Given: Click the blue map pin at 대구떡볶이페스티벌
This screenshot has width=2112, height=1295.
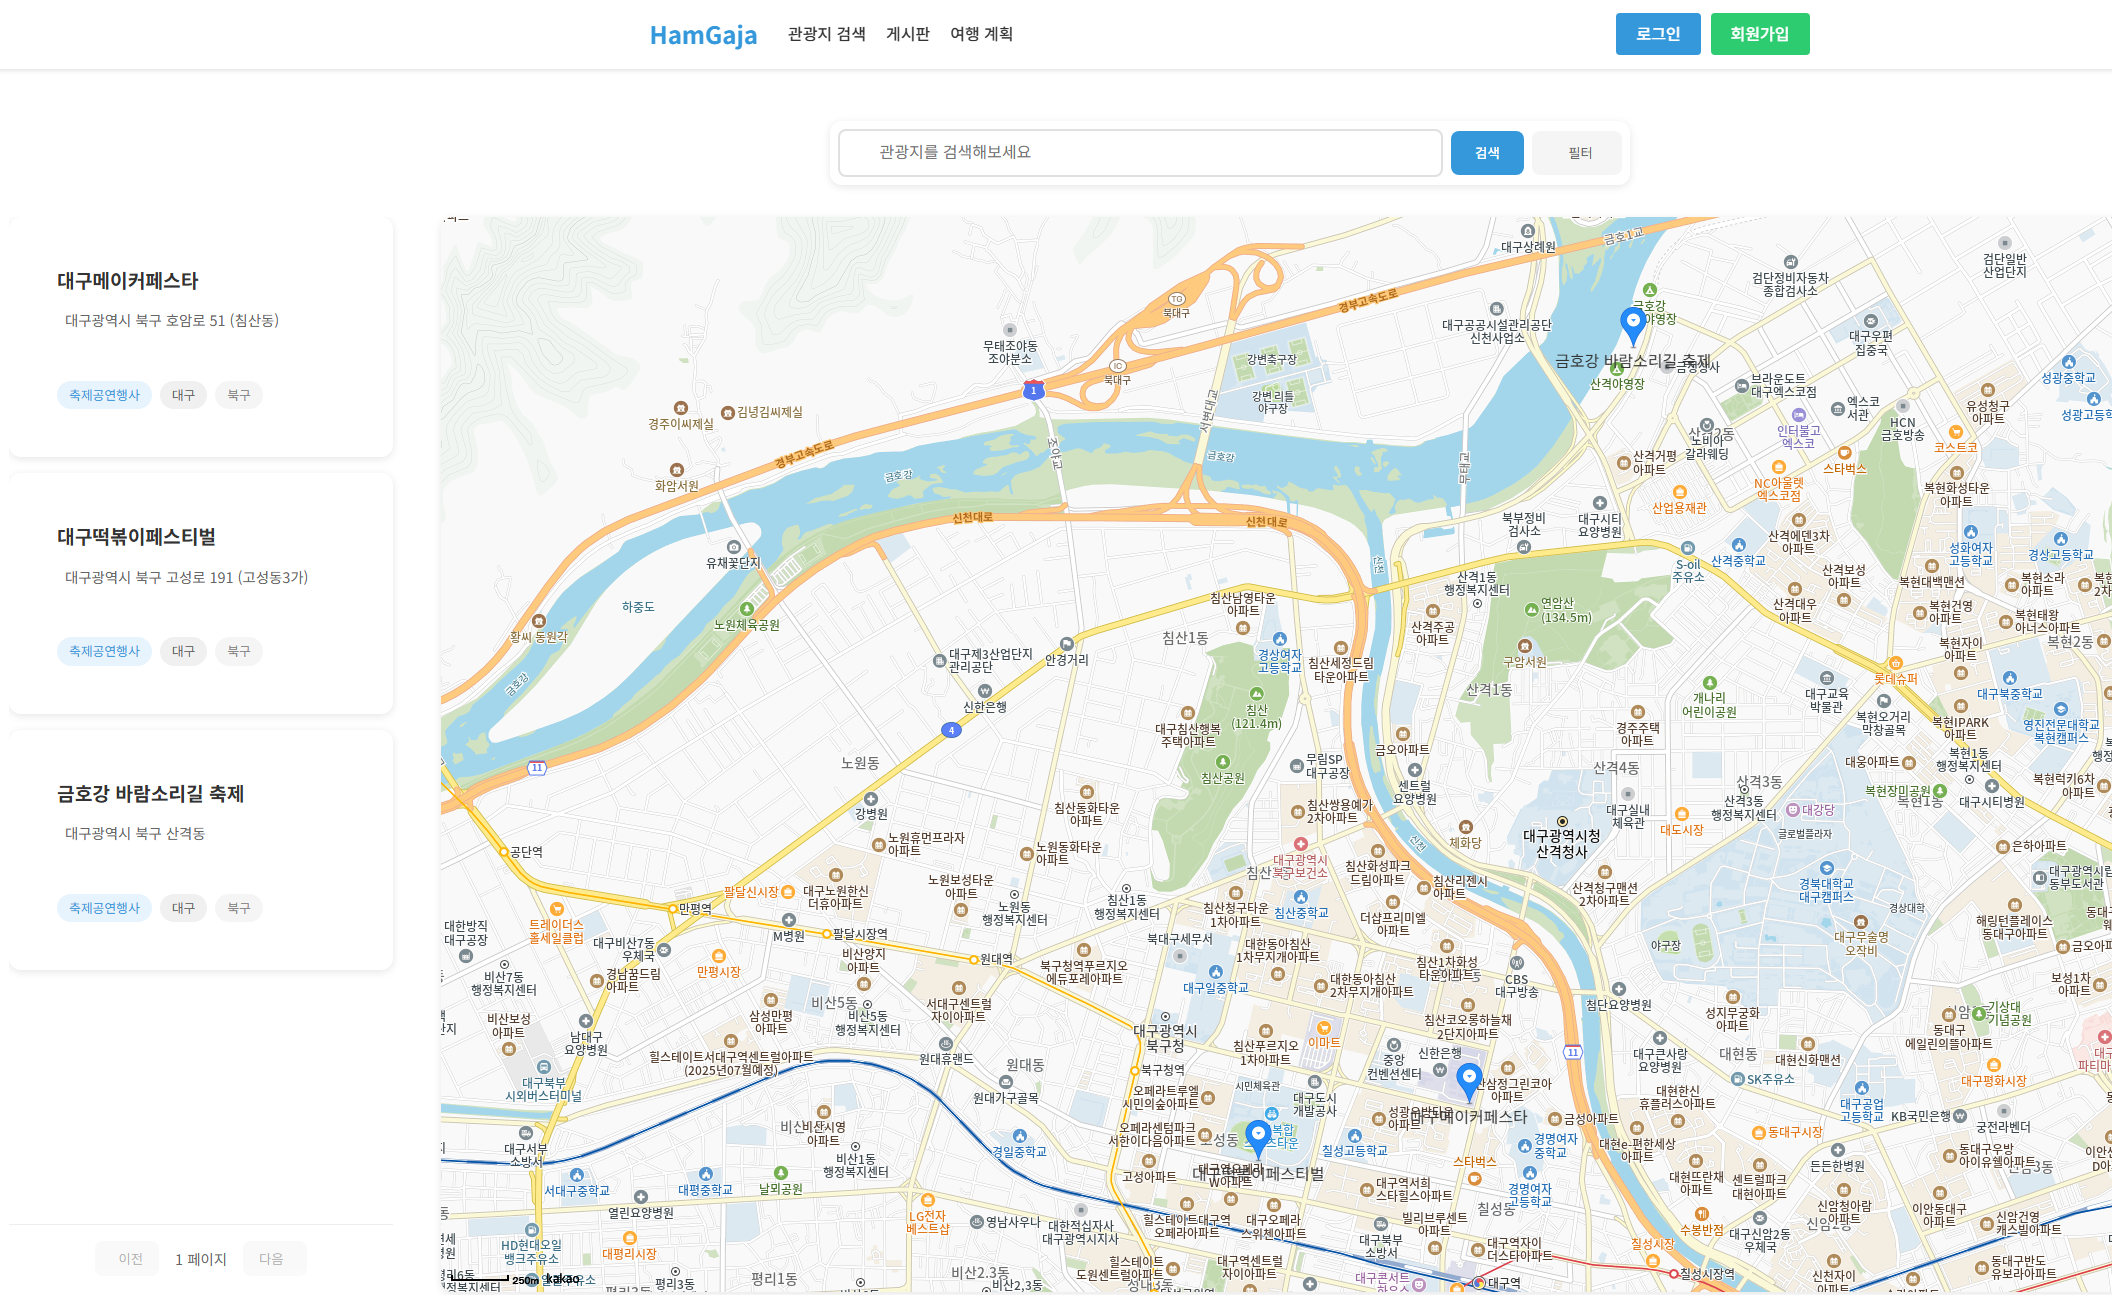Looking at the screenshot, I should click(1258, 1136).
